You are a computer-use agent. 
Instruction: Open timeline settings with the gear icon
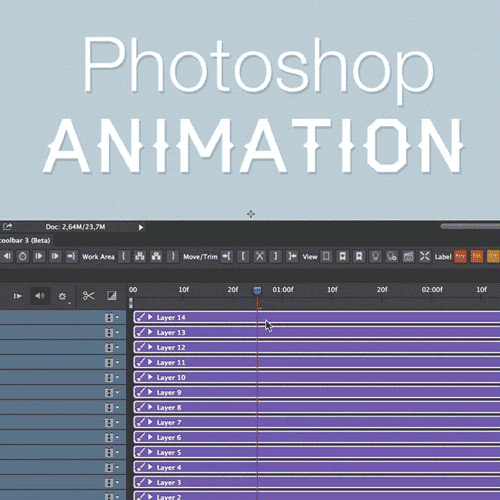(x=62, y=296)
